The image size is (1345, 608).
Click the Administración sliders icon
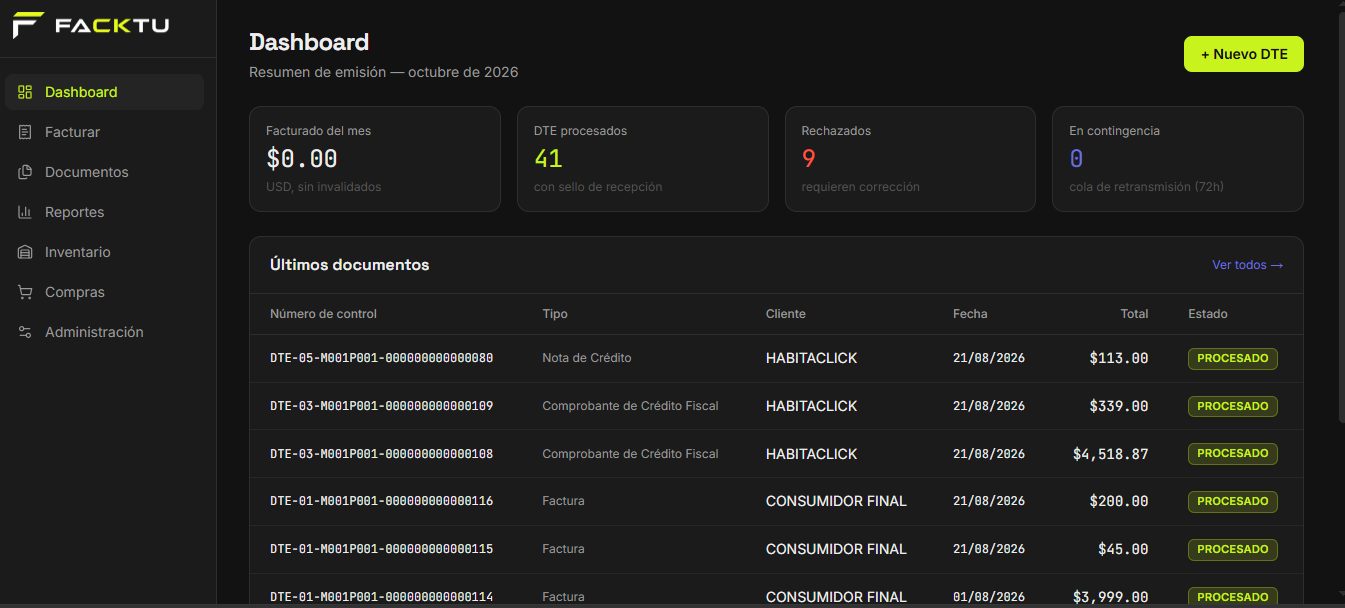pos(26,332)
